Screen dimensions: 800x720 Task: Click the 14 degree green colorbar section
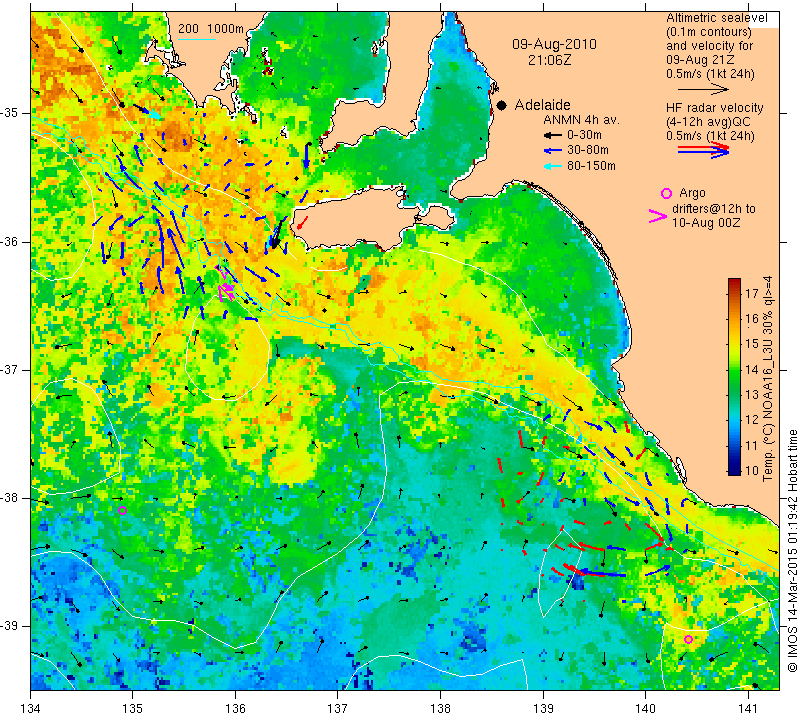(734, 370)
